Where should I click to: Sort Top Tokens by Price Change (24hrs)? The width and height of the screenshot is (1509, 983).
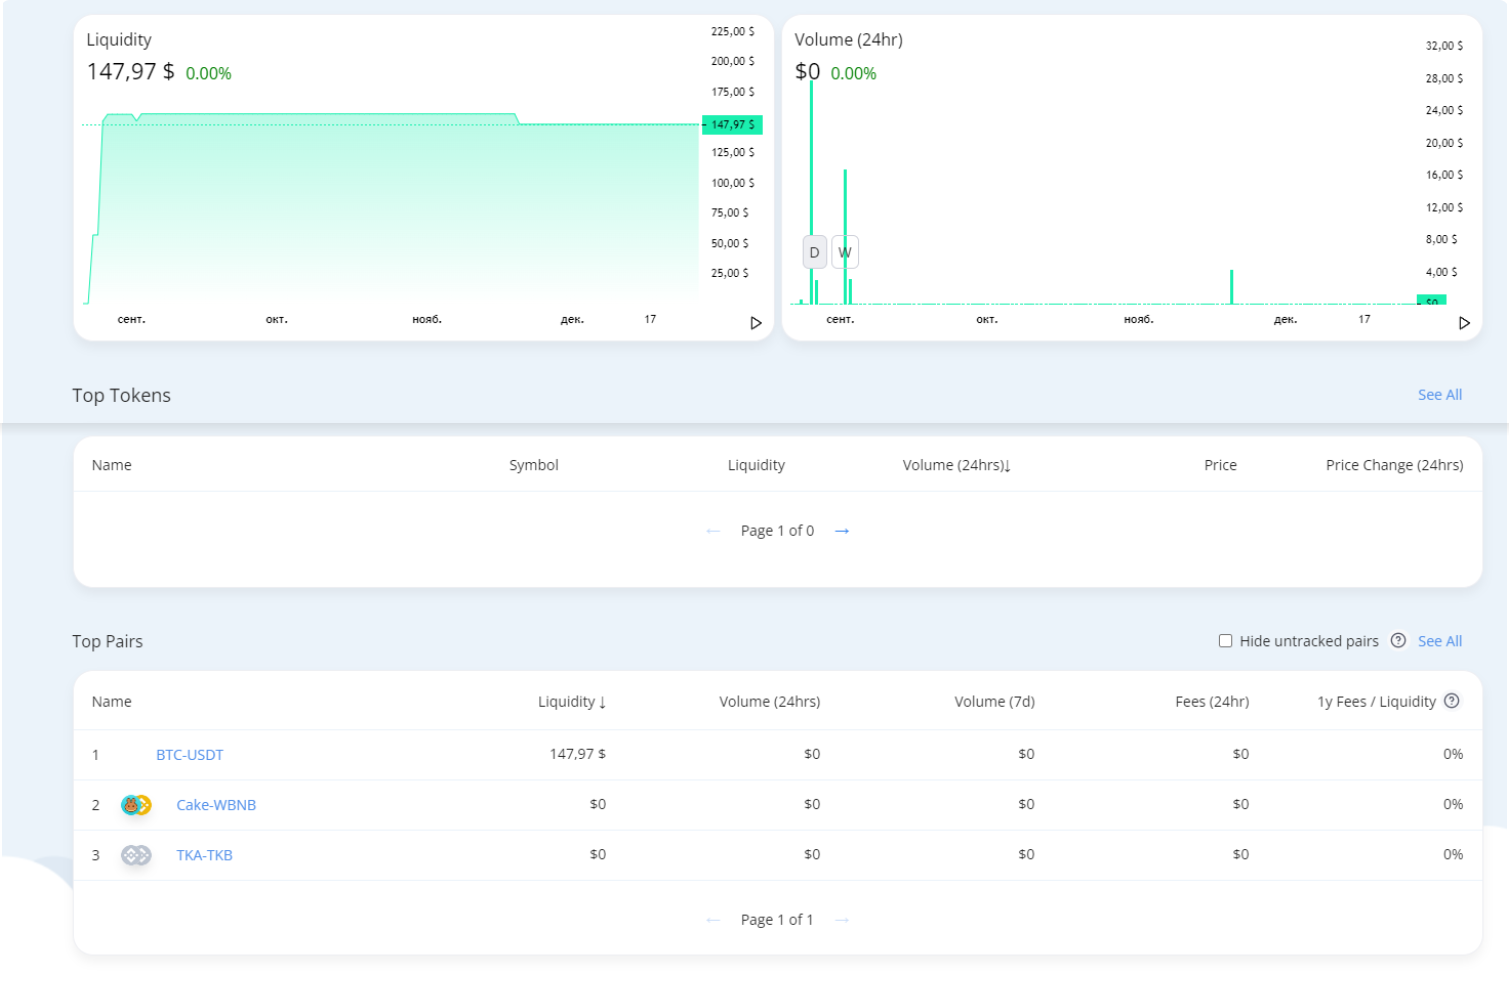click(1394, 465)
